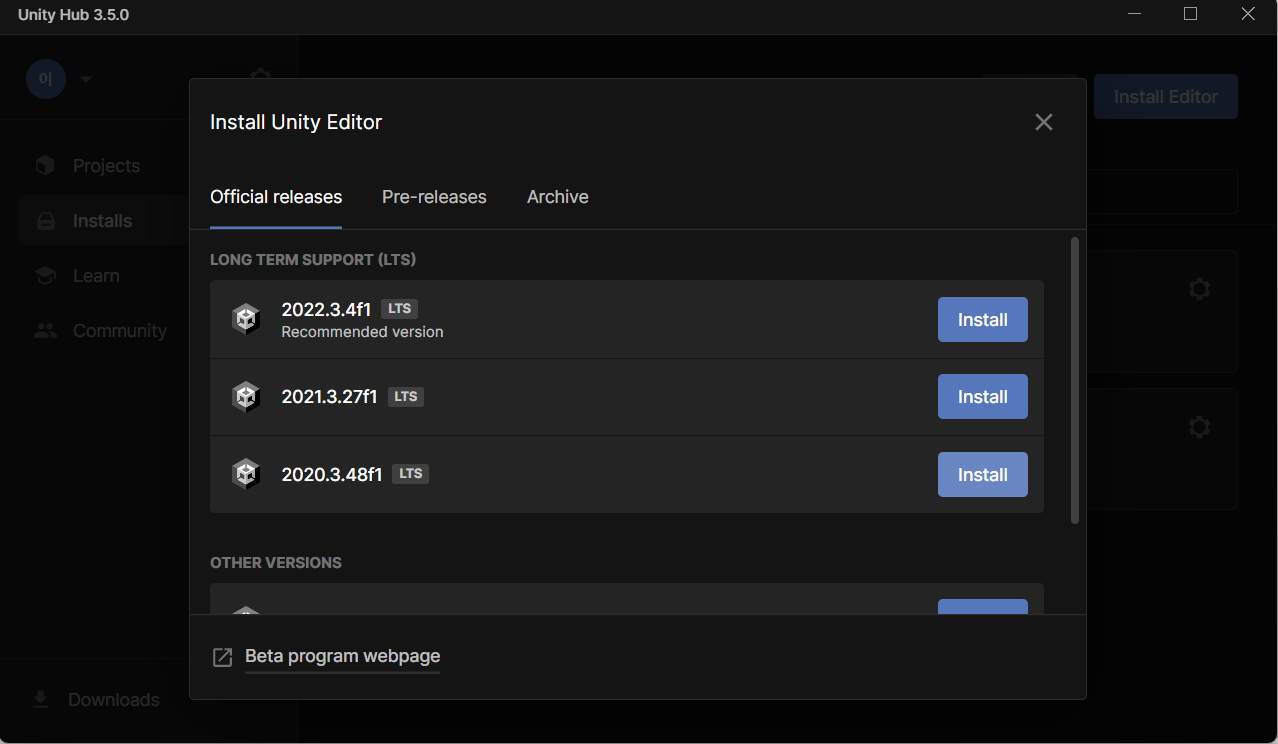Maximize the Unity Hub window

[x=1190, y=14]
